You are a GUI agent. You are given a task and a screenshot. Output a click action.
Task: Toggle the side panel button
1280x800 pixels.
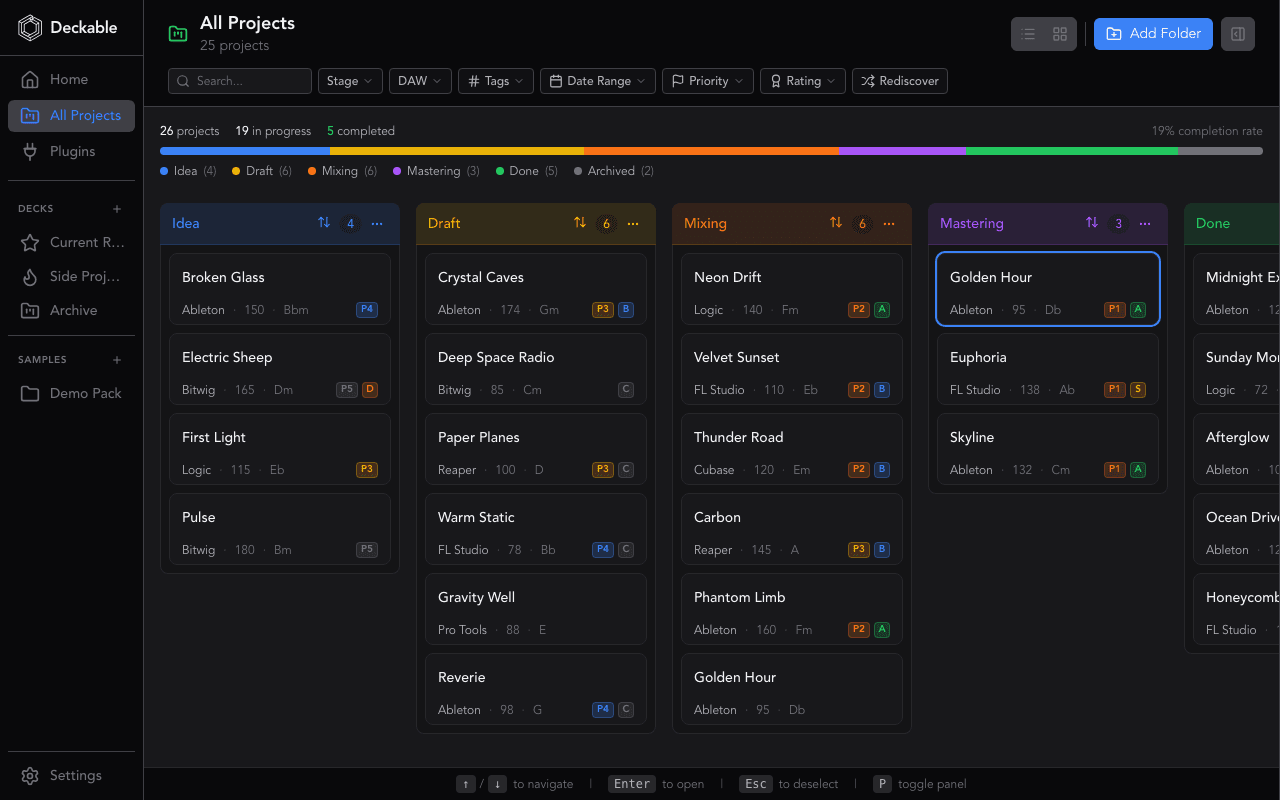1238,34
